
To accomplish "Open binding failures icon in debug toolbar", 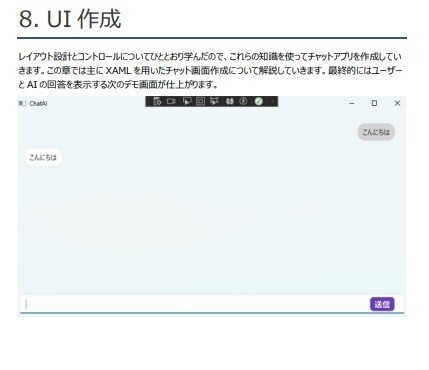I will pos(229,101).
